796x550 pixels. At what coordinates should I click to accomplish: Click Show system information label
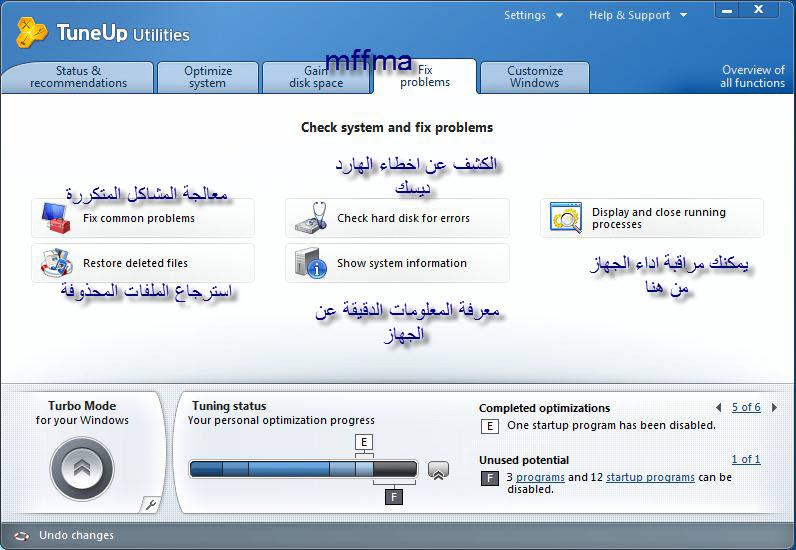tap(402, 263)
